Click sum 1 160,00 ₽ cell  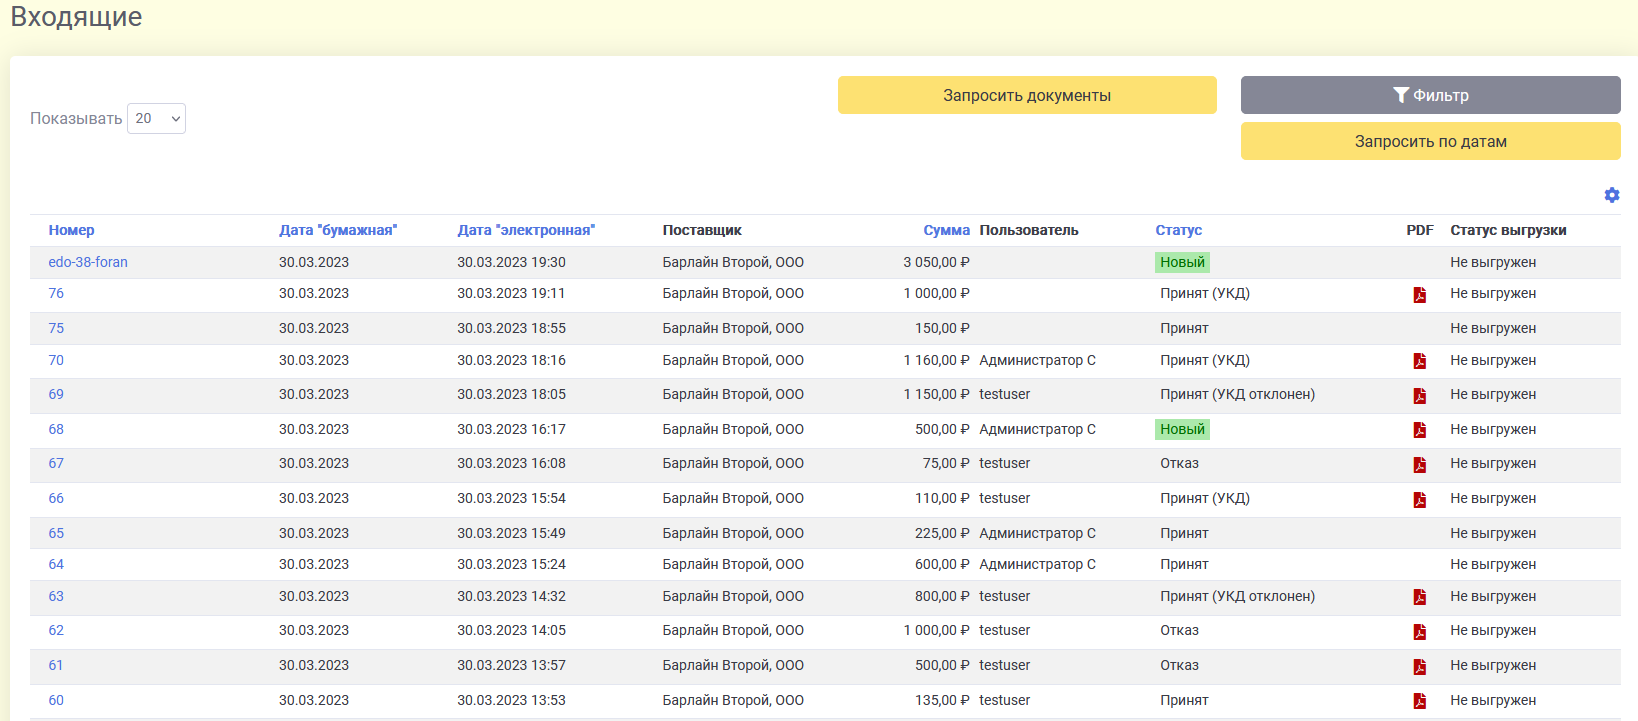tap(936, 360)
